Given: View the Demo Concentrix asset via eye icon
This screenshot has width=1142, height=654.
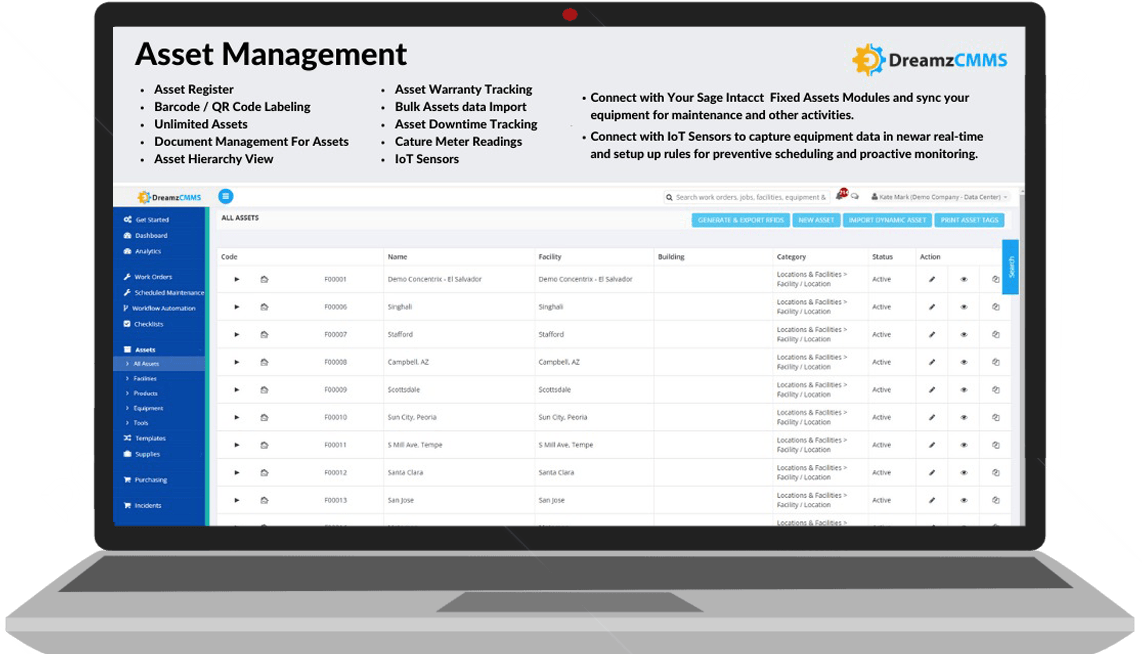Looking at the screenshot, I should tap(964, 279).
